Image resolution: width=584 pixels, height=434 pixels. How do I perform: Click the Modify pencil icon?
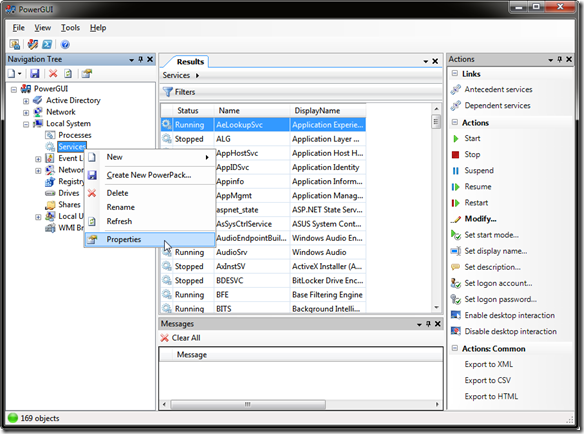click(456, 219)
